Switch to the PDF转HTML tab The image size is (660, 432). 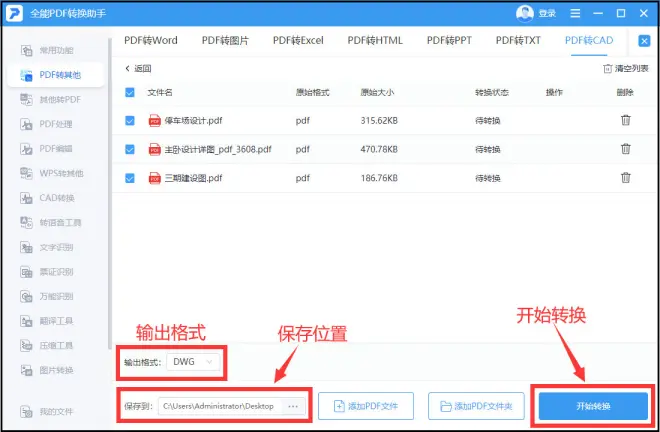click(375, 40)
